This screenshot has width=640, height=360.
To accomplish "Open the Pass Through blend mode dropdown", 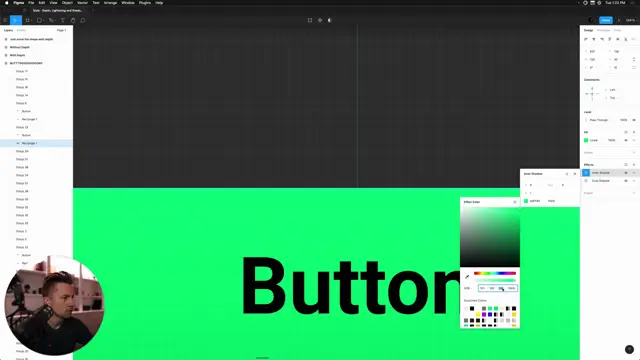I will pyautogui.click(x=599, y=120).
